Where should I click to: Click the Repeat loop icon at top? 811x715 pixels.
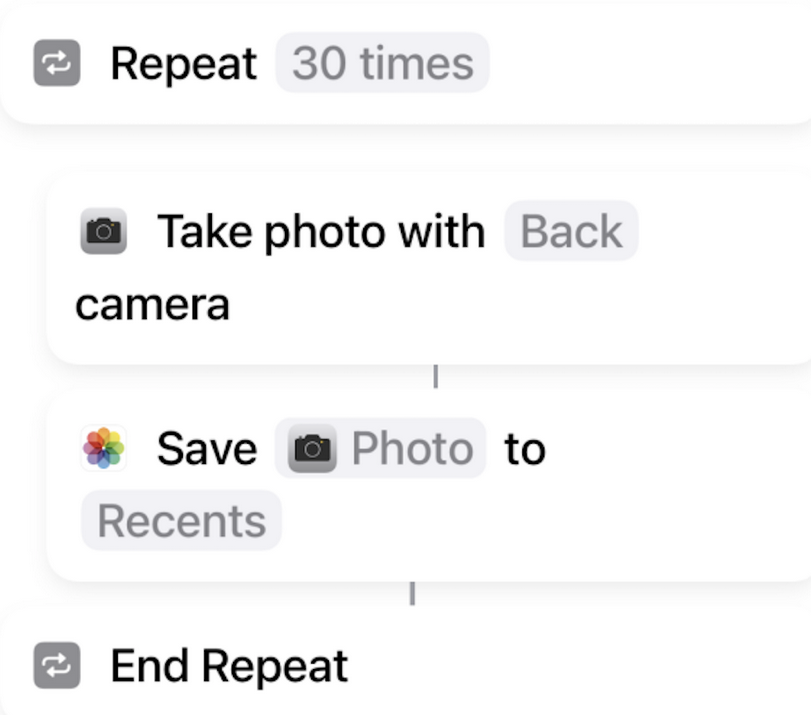click(x=56, y=64)
